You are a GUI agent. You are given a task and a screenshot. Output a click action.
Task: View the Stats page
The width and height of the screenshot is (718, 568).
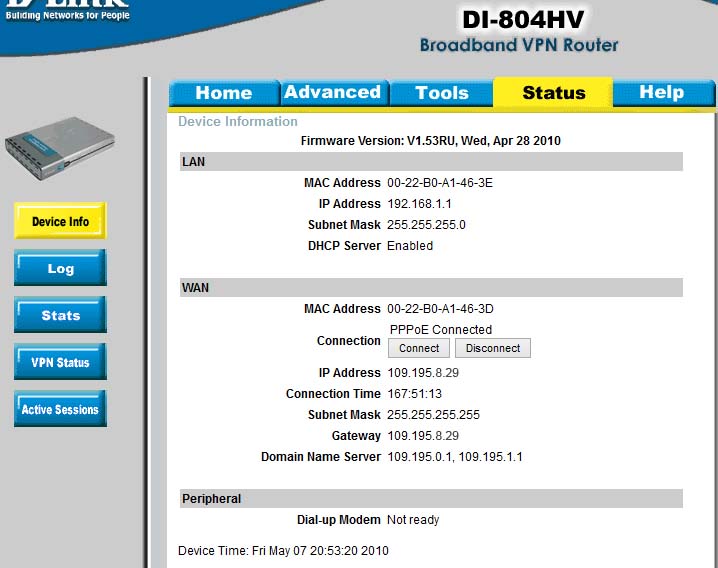point(60,315)
